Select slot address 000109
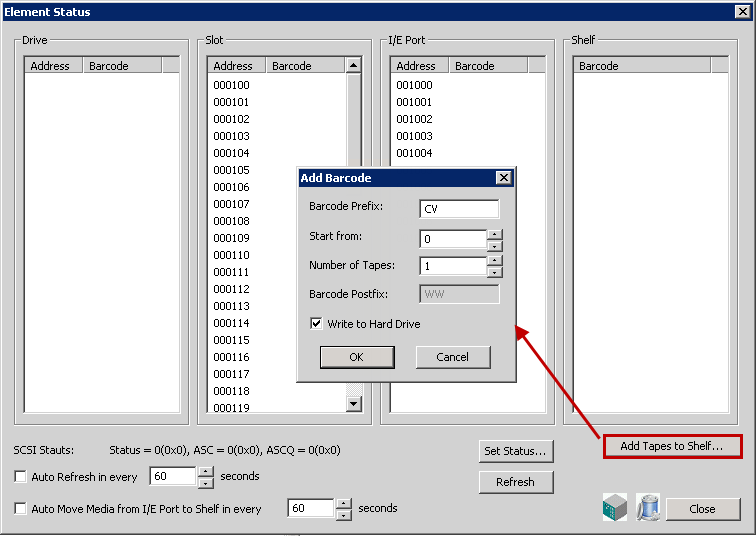This screenshot has height=536, width=756. 231,238
